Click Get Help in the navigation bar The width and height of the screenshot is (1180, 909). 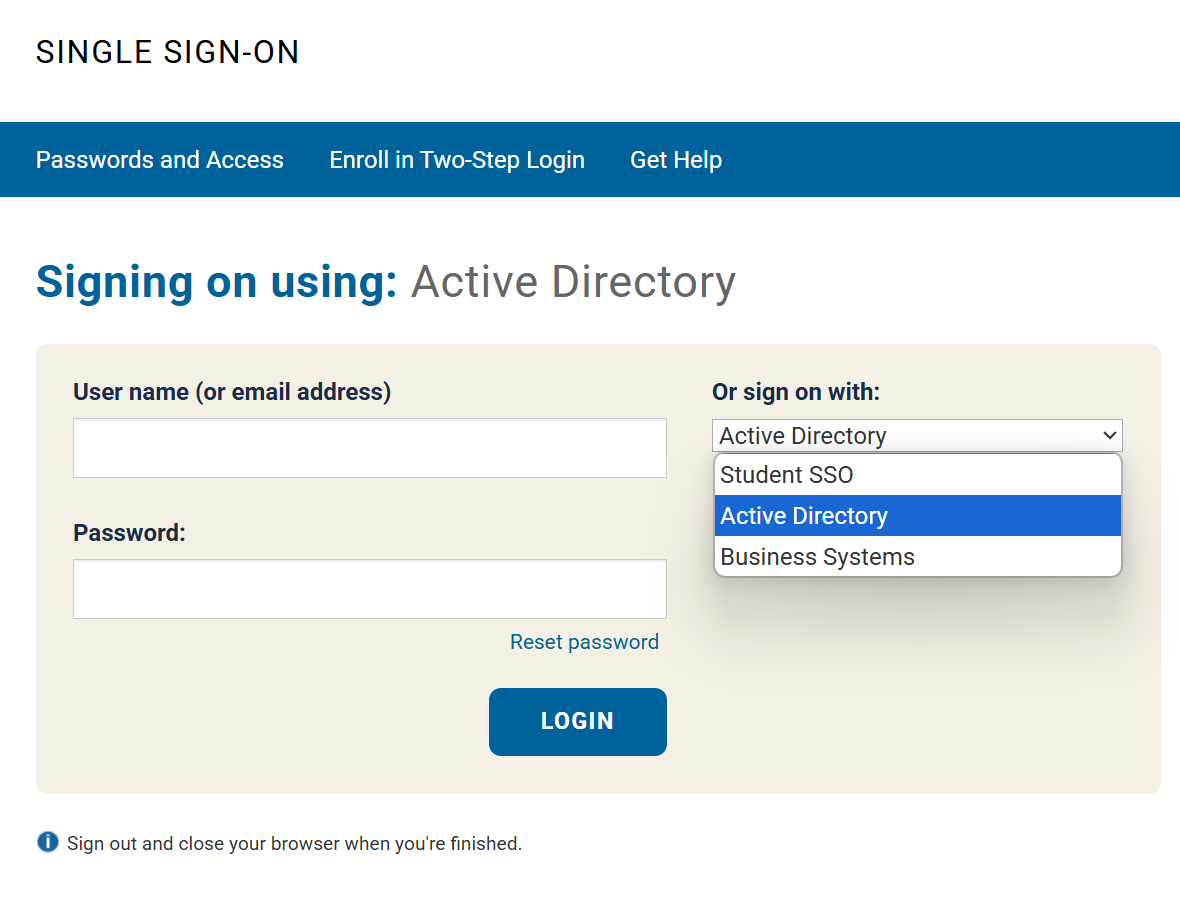676,159
